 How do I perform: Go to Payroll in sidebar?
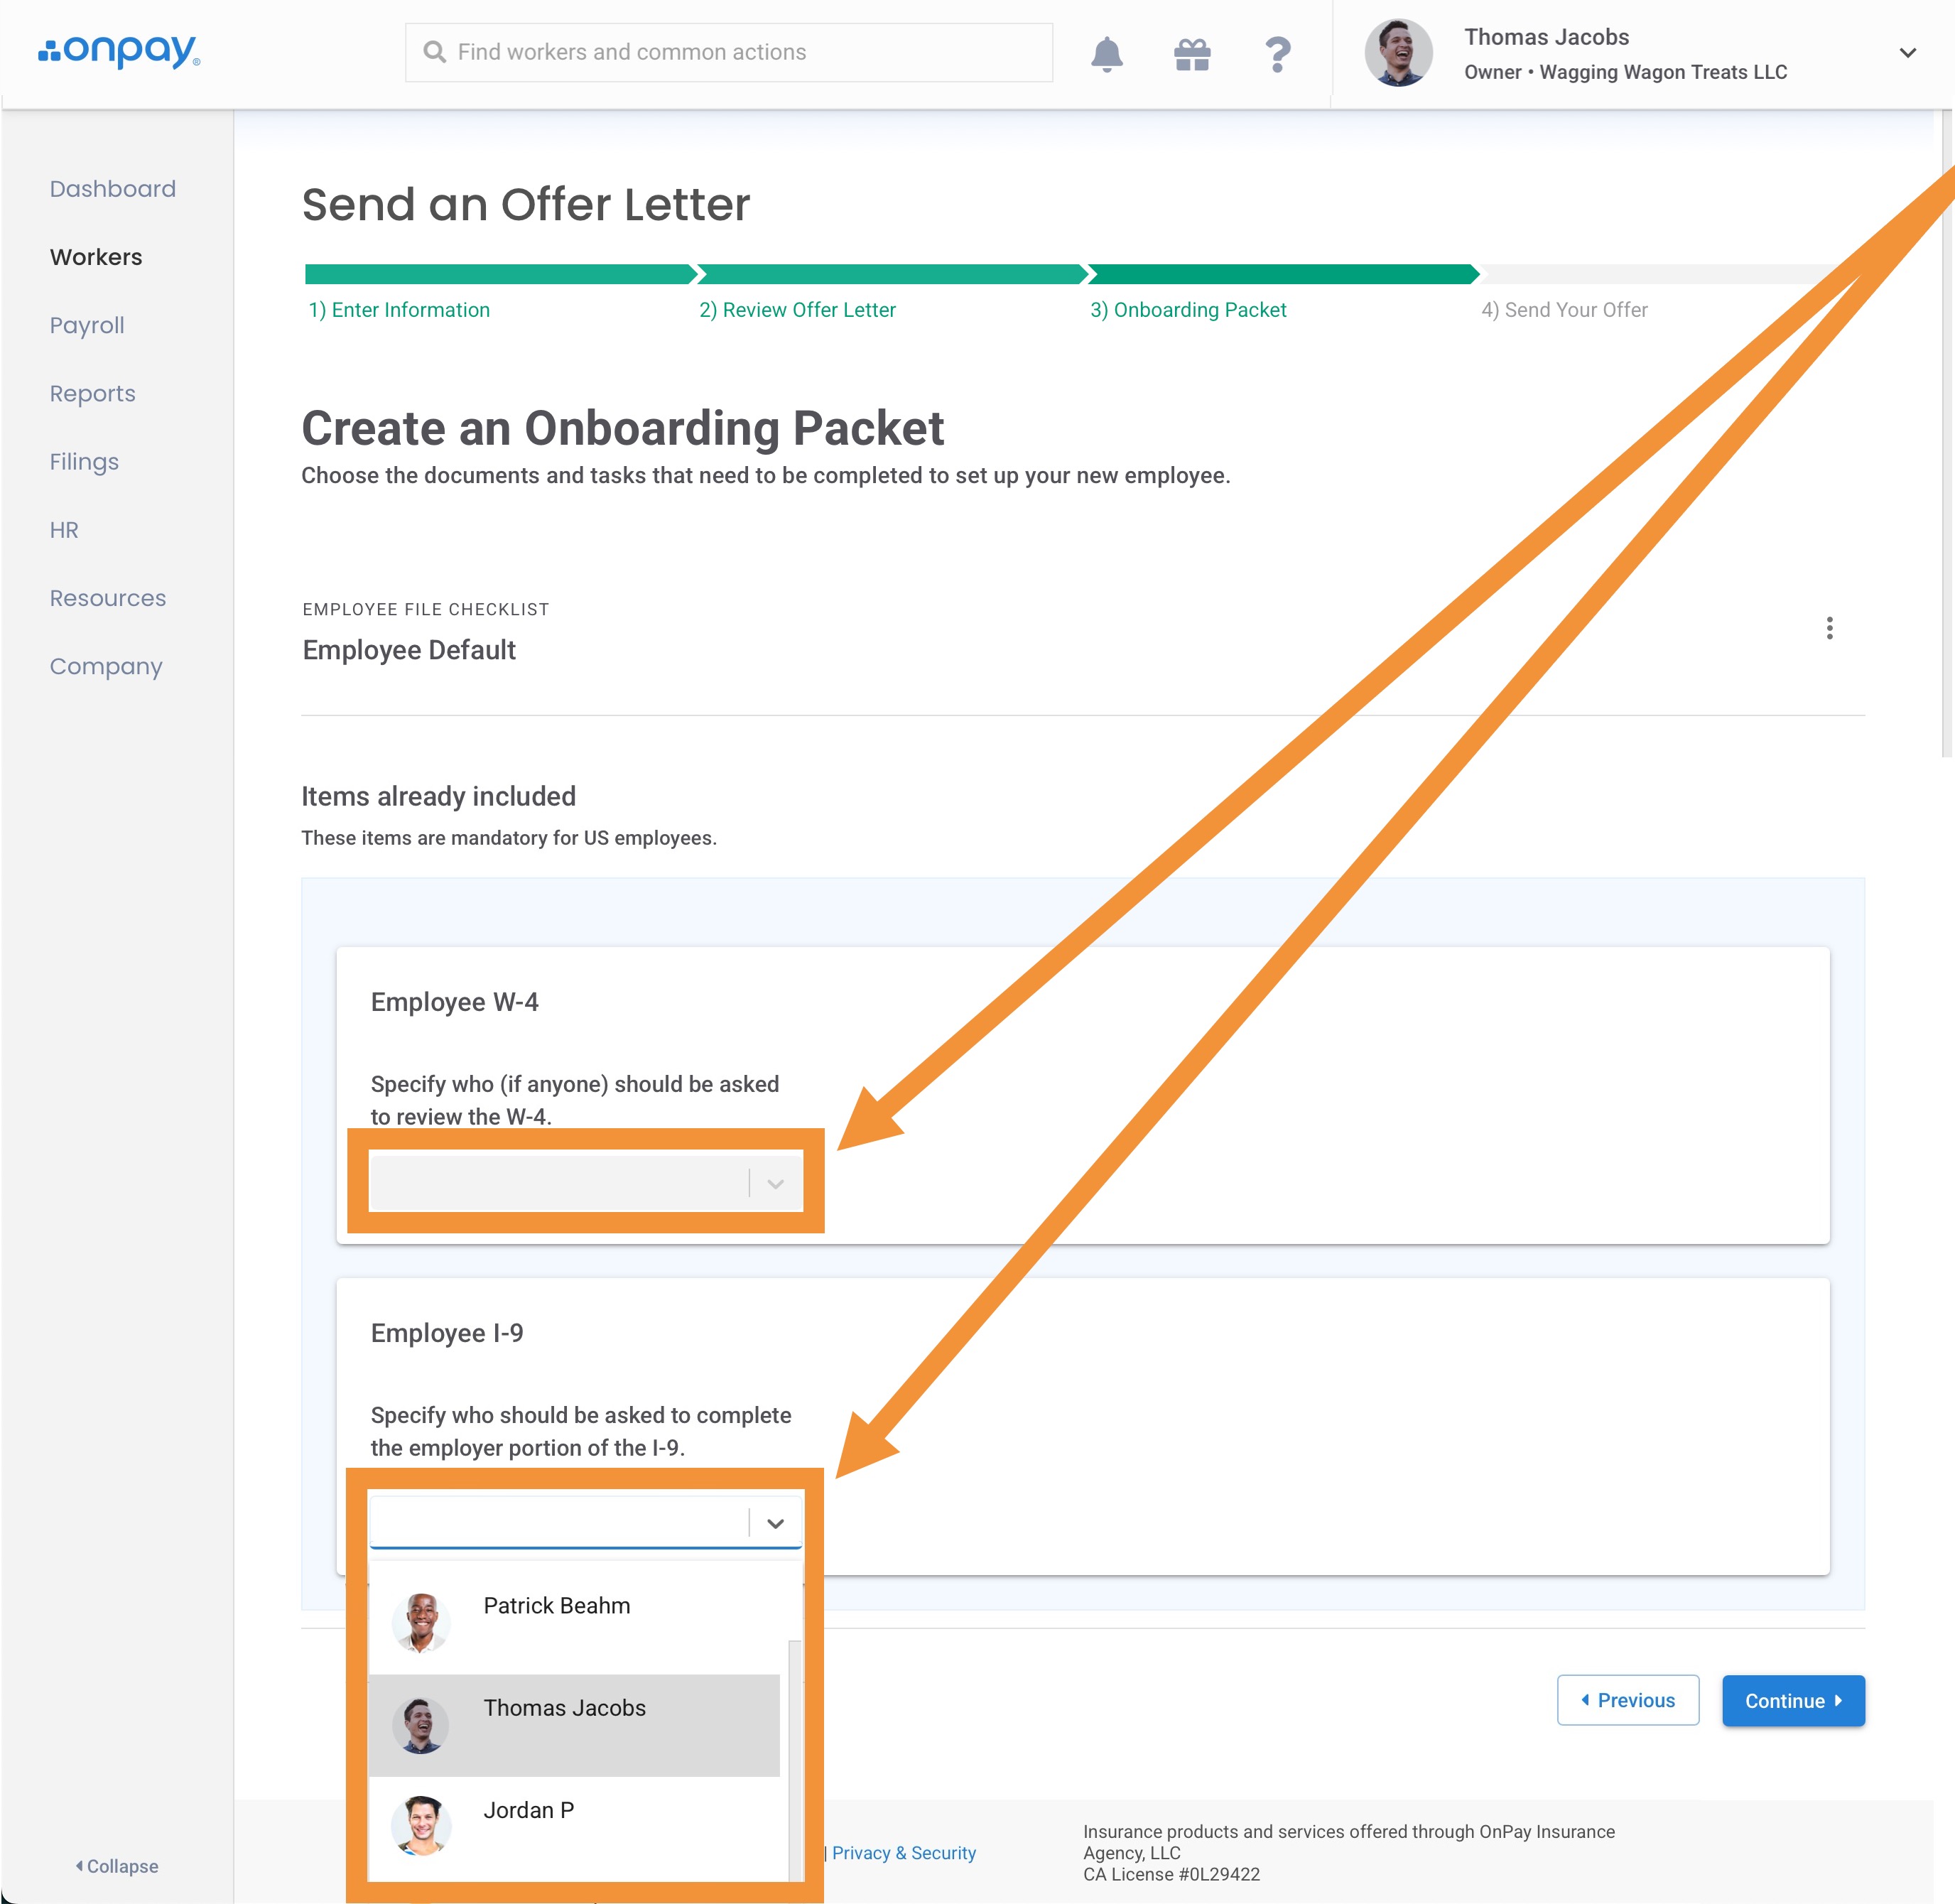(87, 326)
